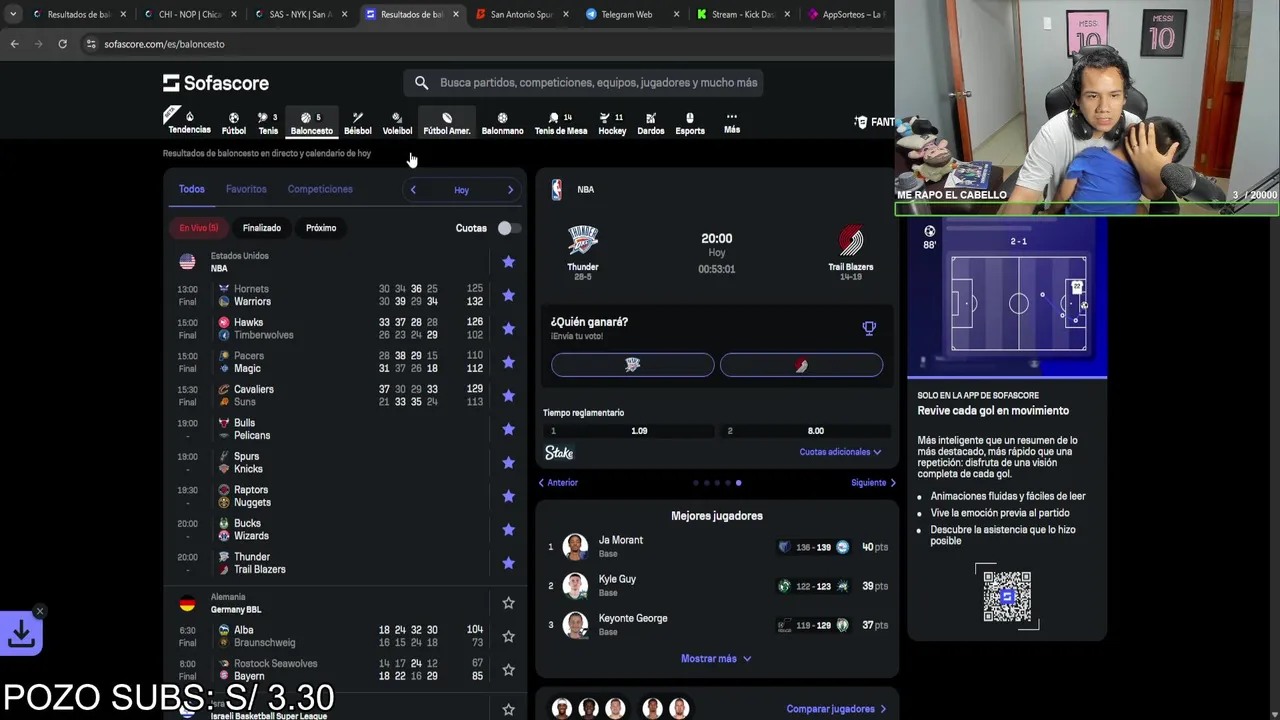The height and width of the screenshot is (720, 1280).
Task: Click the trophy icon in ¿Quién ganará?
Action: click(x=869, y=328)
